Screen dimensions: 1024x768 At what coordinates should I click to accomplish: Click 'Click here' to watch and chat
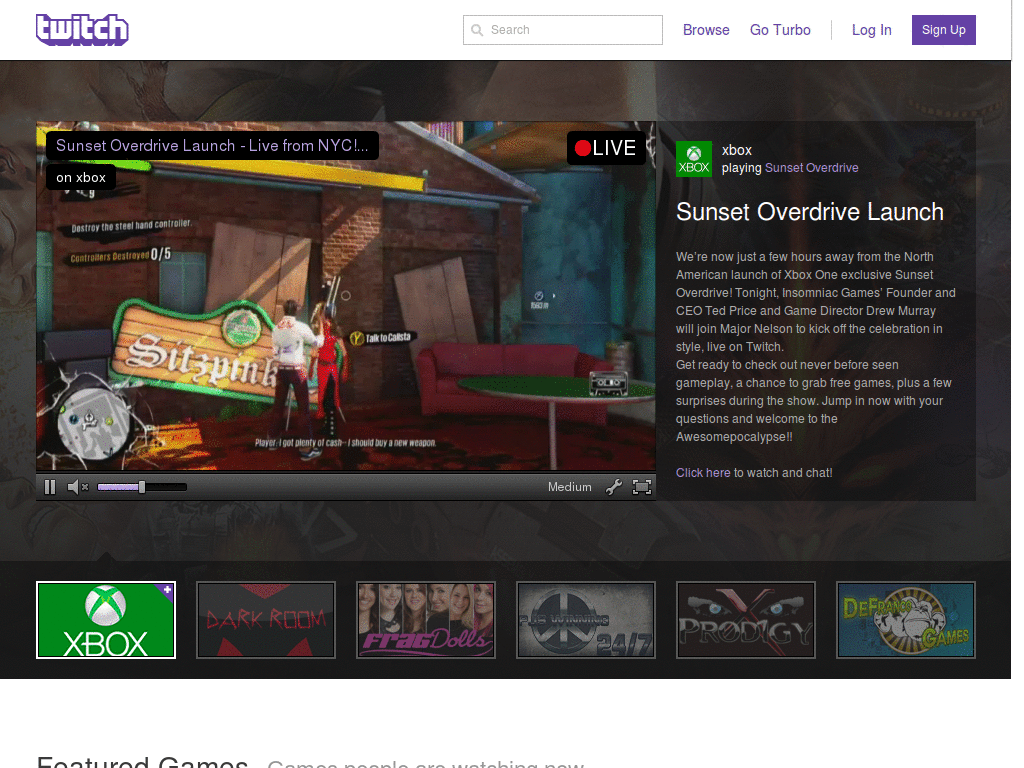tap(703, 473)
